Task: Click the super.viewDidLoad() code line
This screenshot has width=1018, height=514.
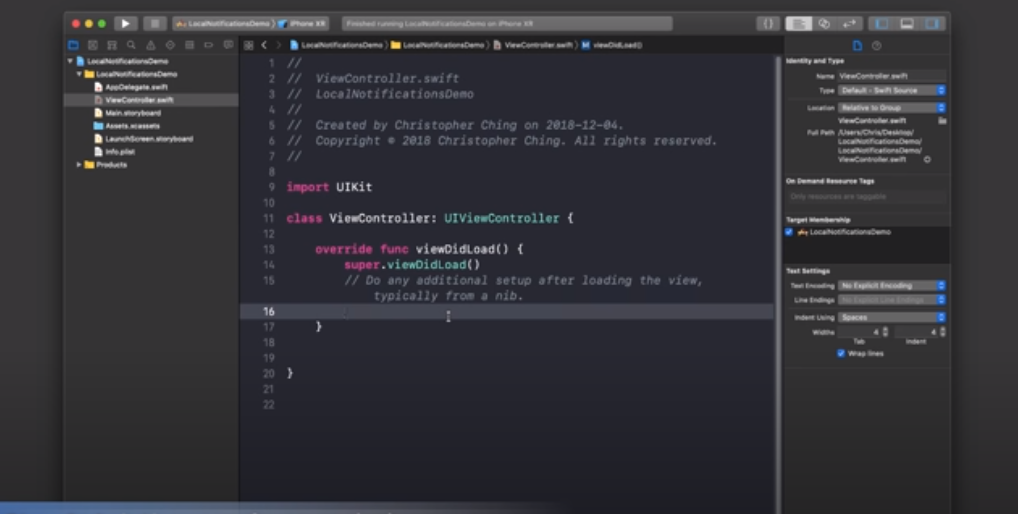Action: click(x=412, y=265)
